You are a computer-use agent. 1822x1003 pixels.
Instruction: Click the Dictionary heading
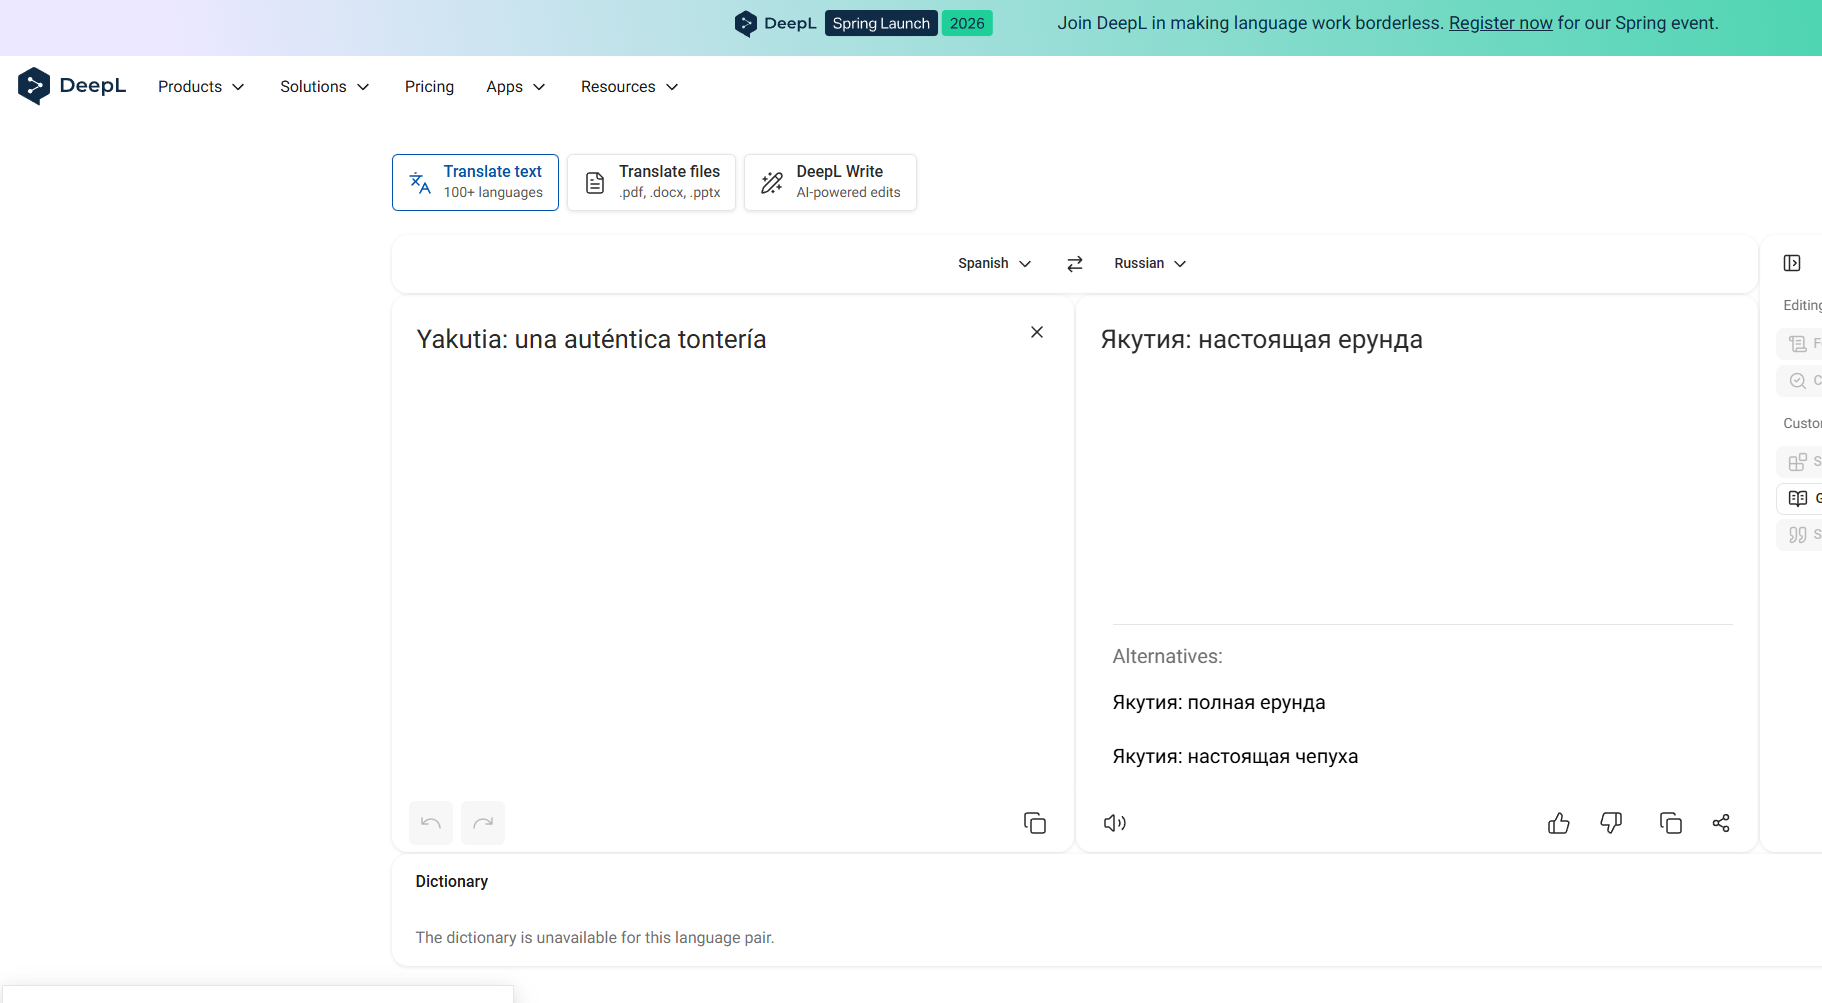pyautogui.click(x=452, y=881)
